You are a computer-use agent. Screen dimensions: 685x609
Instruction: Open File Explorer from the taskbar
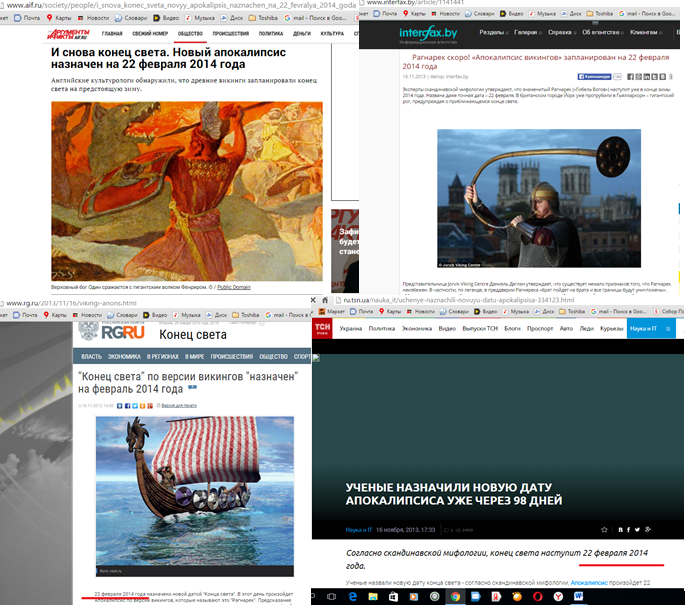(x=373, y=596)
